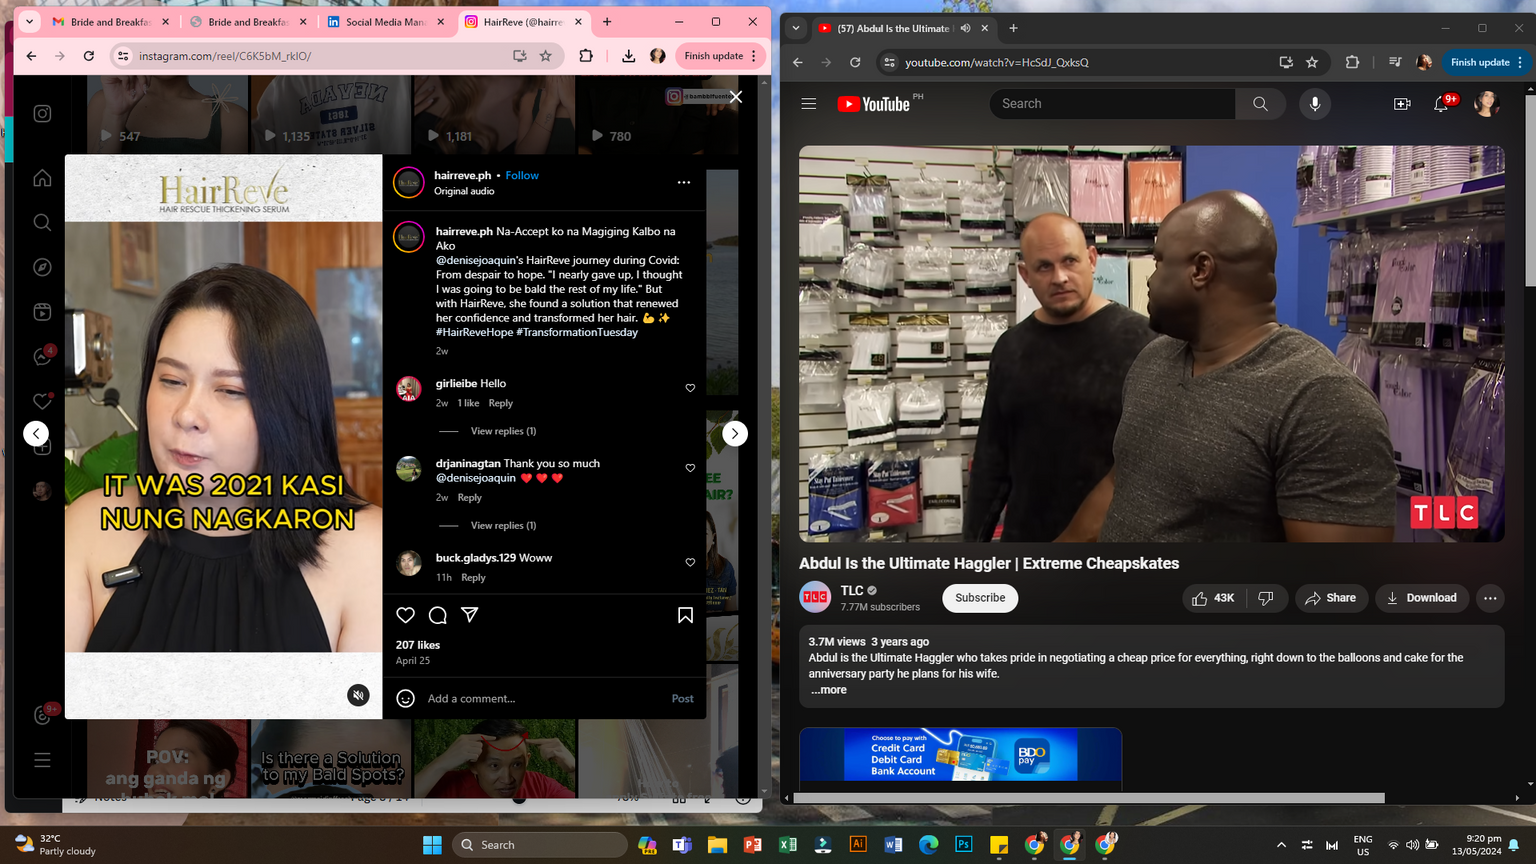
Task: Follow hairreve.ph account
Action: pos(522,175)
